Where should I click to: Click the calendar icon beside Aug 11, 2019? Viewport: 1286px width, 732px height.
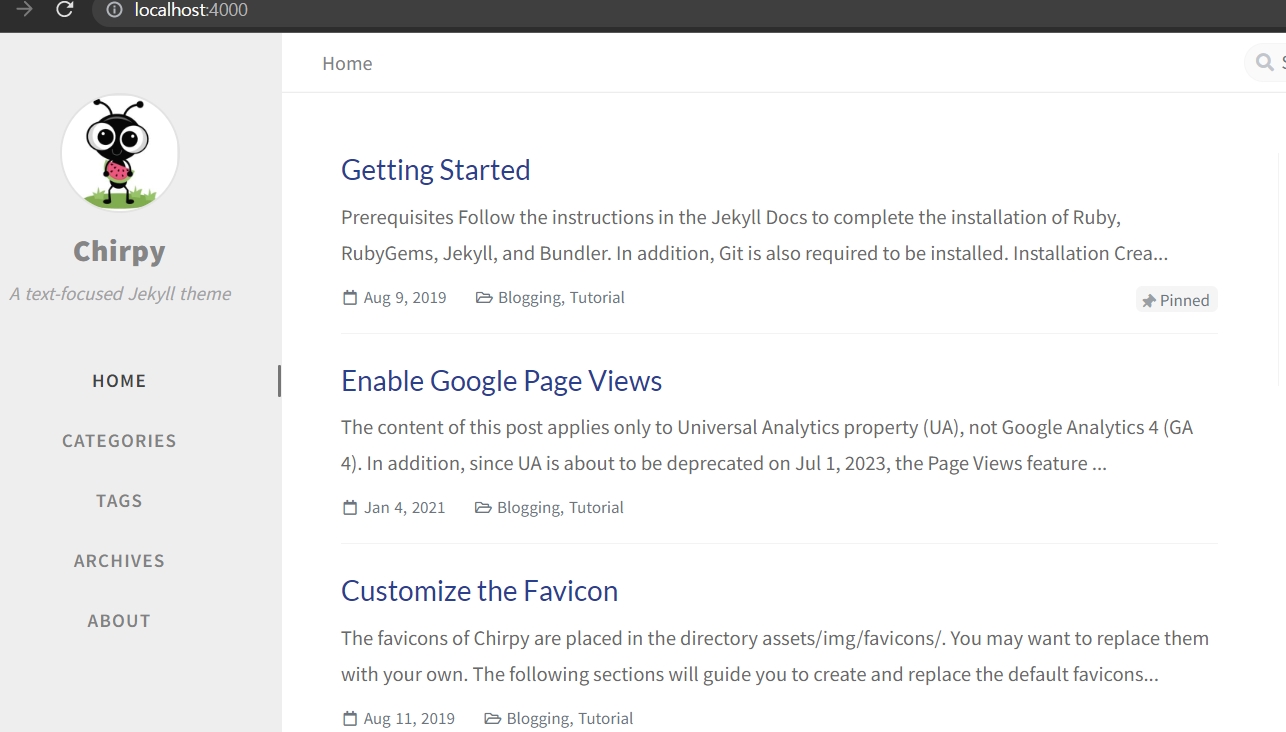point(350,719)
